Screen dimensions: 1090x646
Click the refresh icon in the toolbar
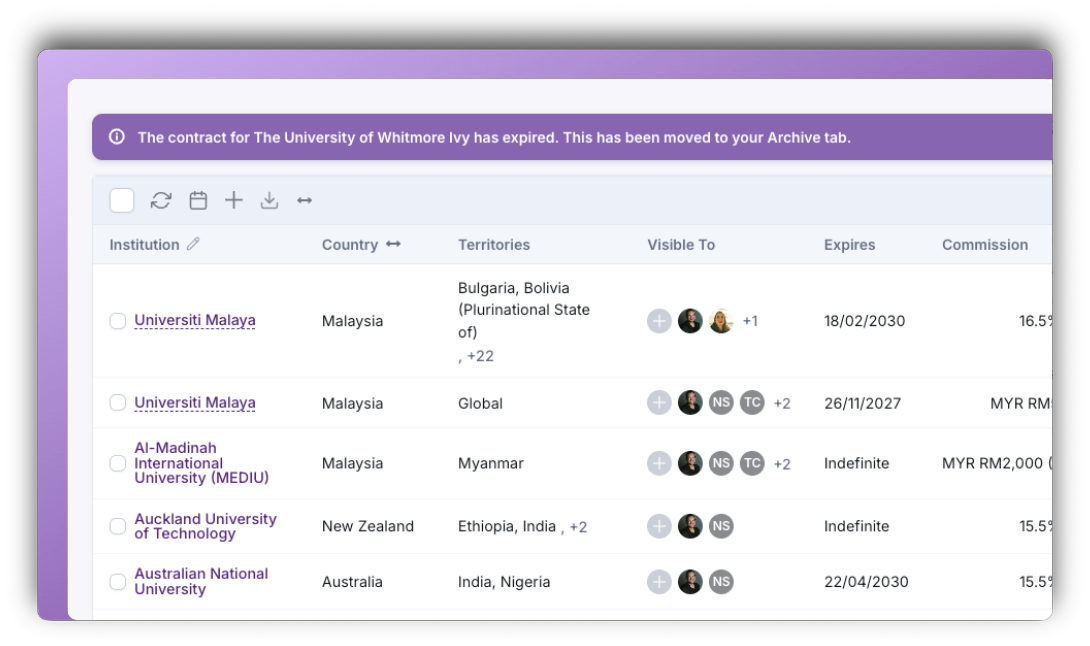point(161,200)
